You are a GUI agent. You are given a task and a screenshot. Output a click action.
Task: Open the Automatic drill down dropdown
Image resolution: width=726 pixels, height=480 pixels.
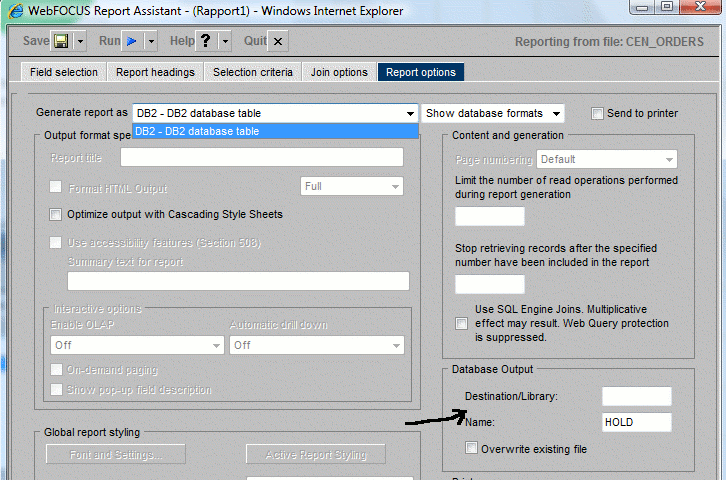(317, 345)
